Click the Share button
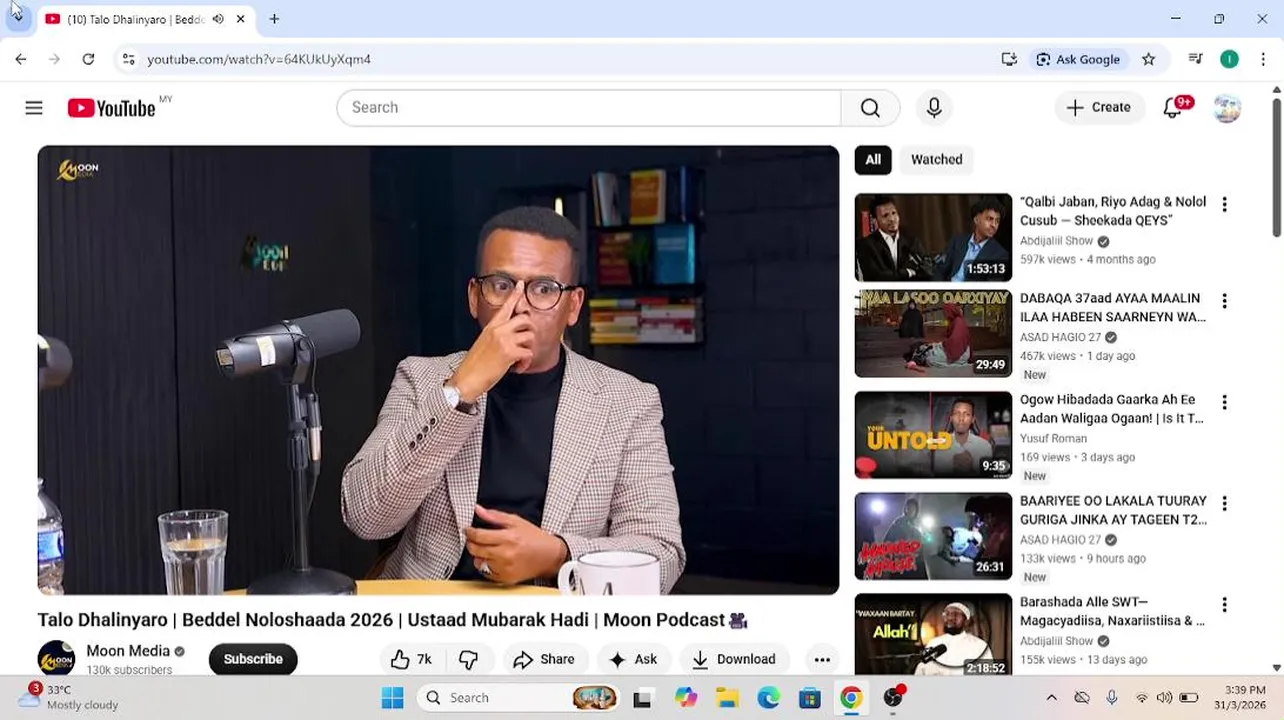Viewport: 1284px width, 720px height. point(544,659)
